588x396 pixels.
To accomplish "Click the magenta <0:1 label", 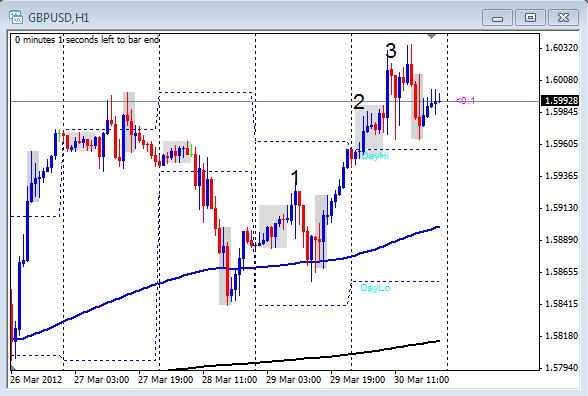I will point(465,100).
